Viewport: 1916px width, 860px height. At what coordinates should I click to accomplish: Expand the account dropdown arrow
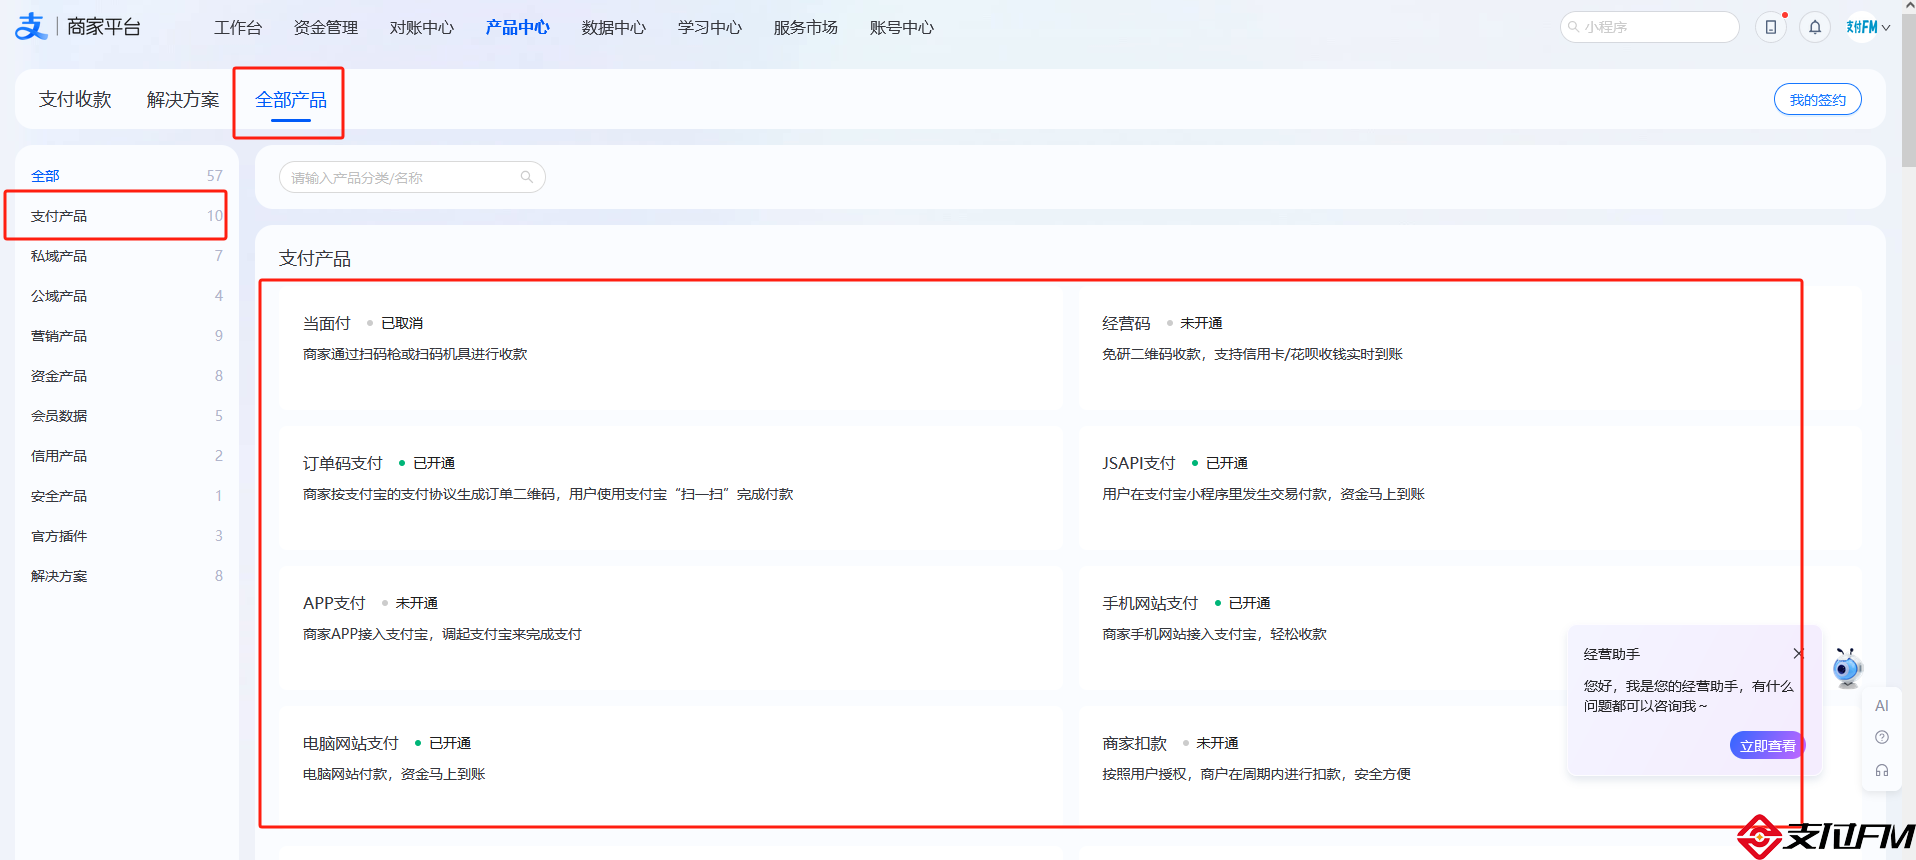1886,28
